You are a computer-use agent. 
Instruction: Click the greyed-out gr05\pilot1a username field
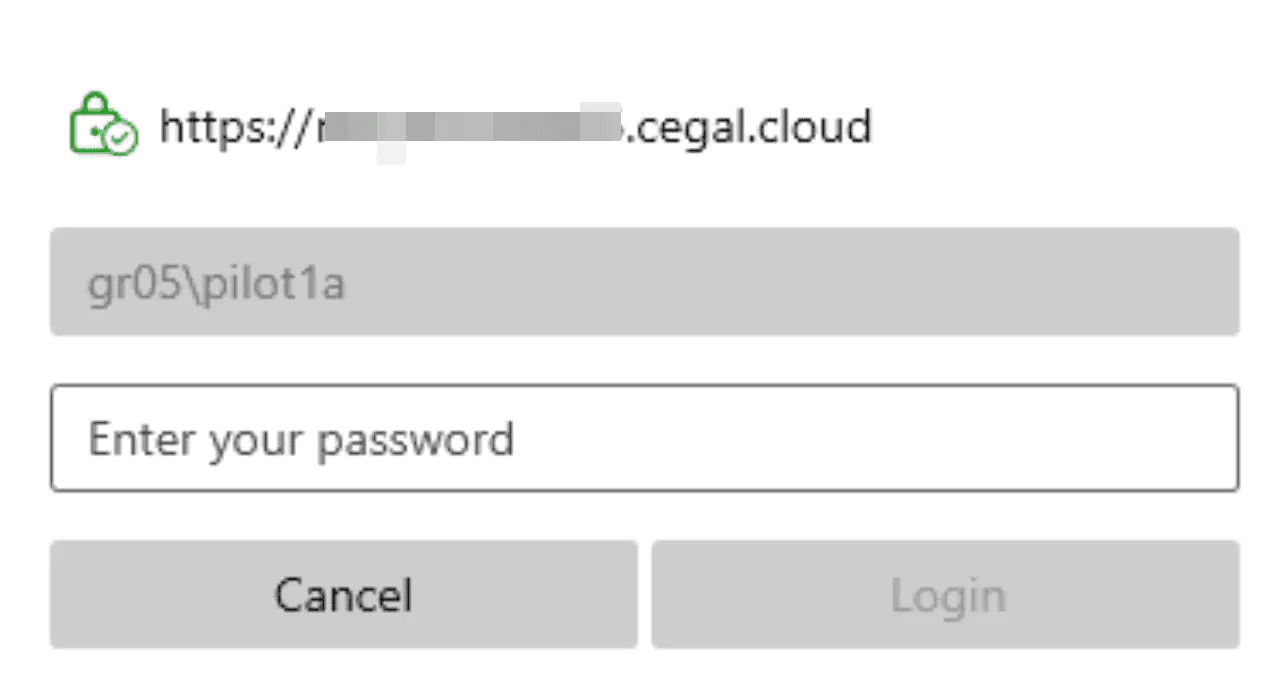click(x=644, y=282)
